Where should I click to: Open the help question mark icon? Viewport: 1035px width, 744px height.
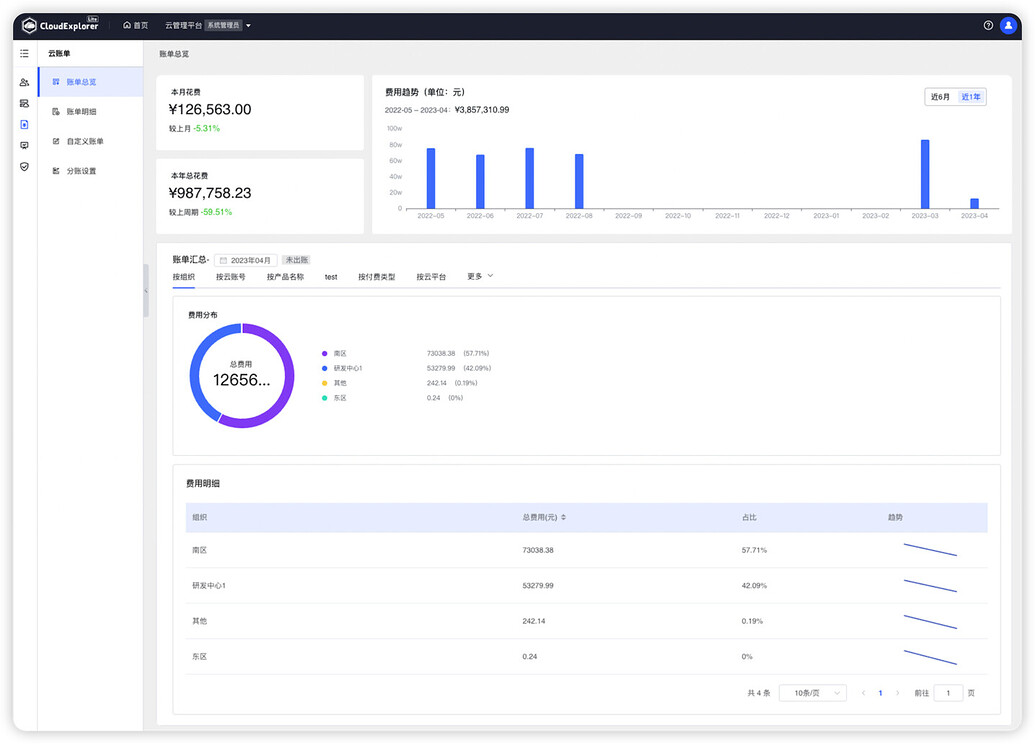tap(988, 25)
